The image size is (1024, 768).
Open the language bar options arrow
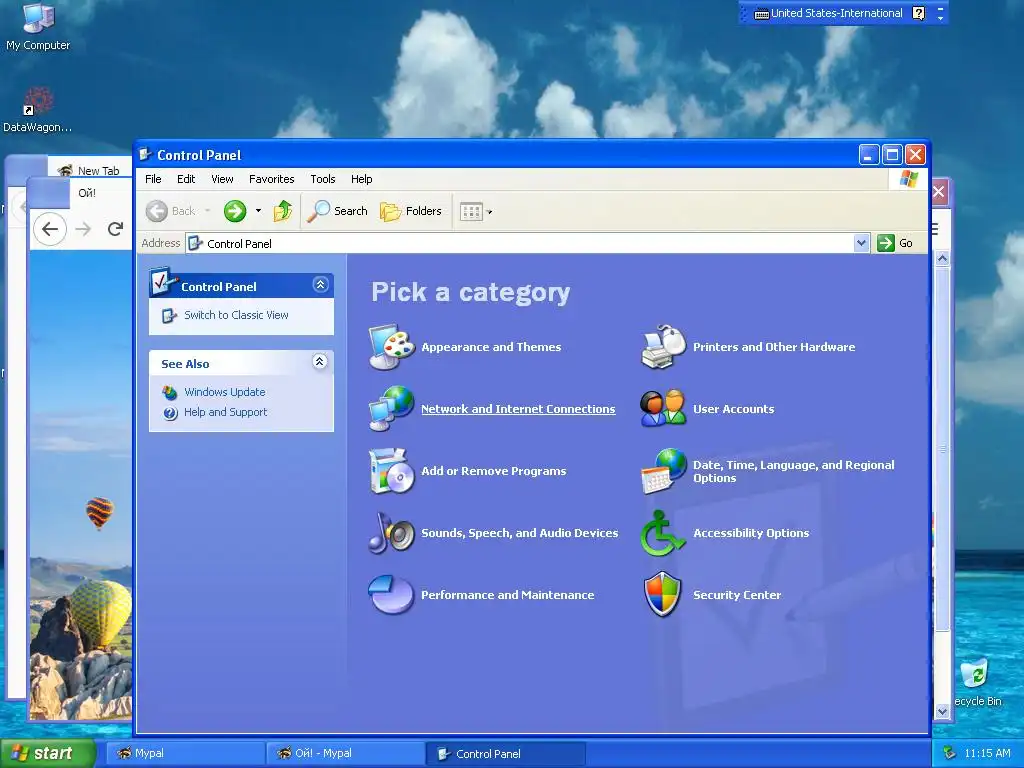tap(940, 18)
